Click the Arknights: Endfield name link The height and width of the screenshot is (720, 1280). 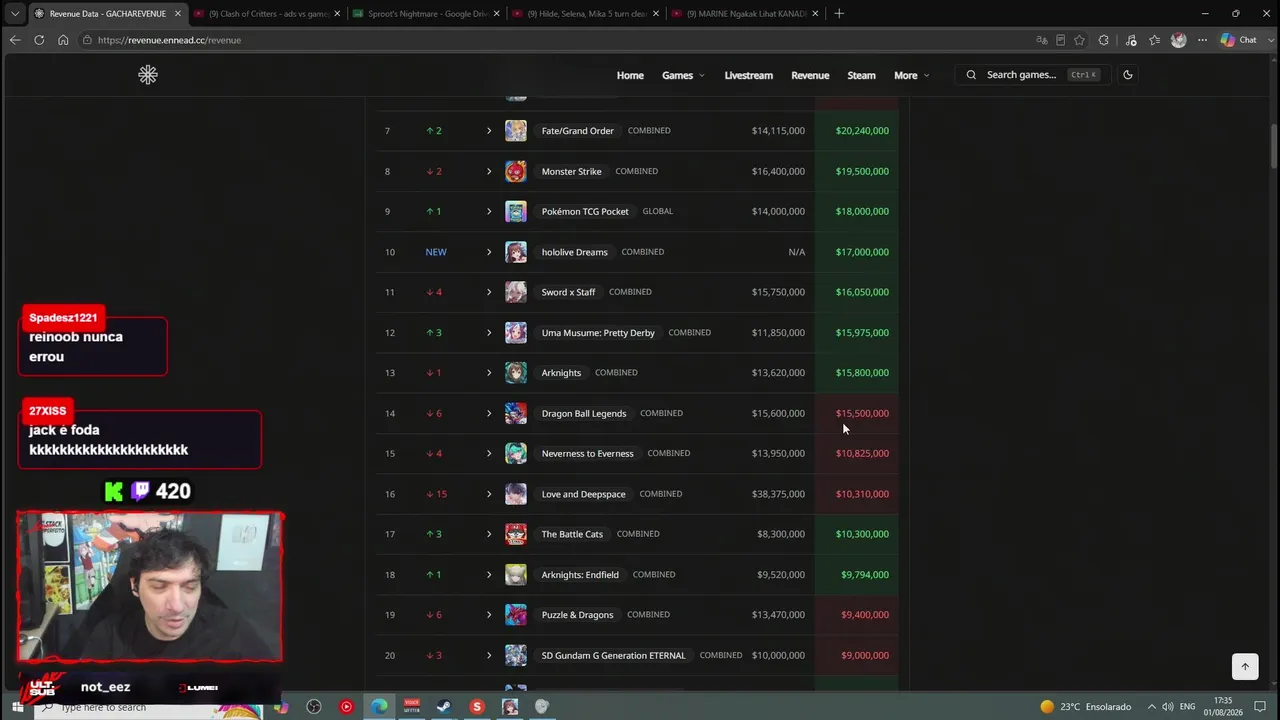click(x=580, y=575)
